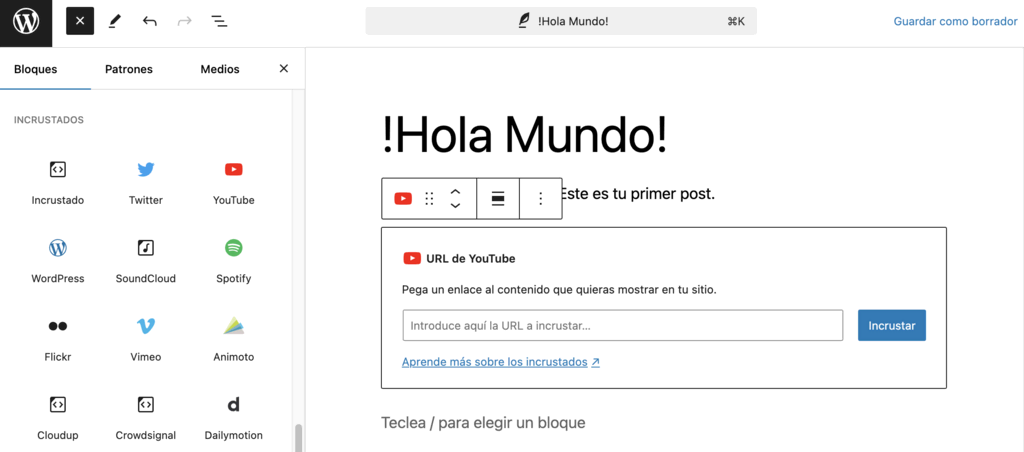Close the inserter panel with X

tap(283, 69)
